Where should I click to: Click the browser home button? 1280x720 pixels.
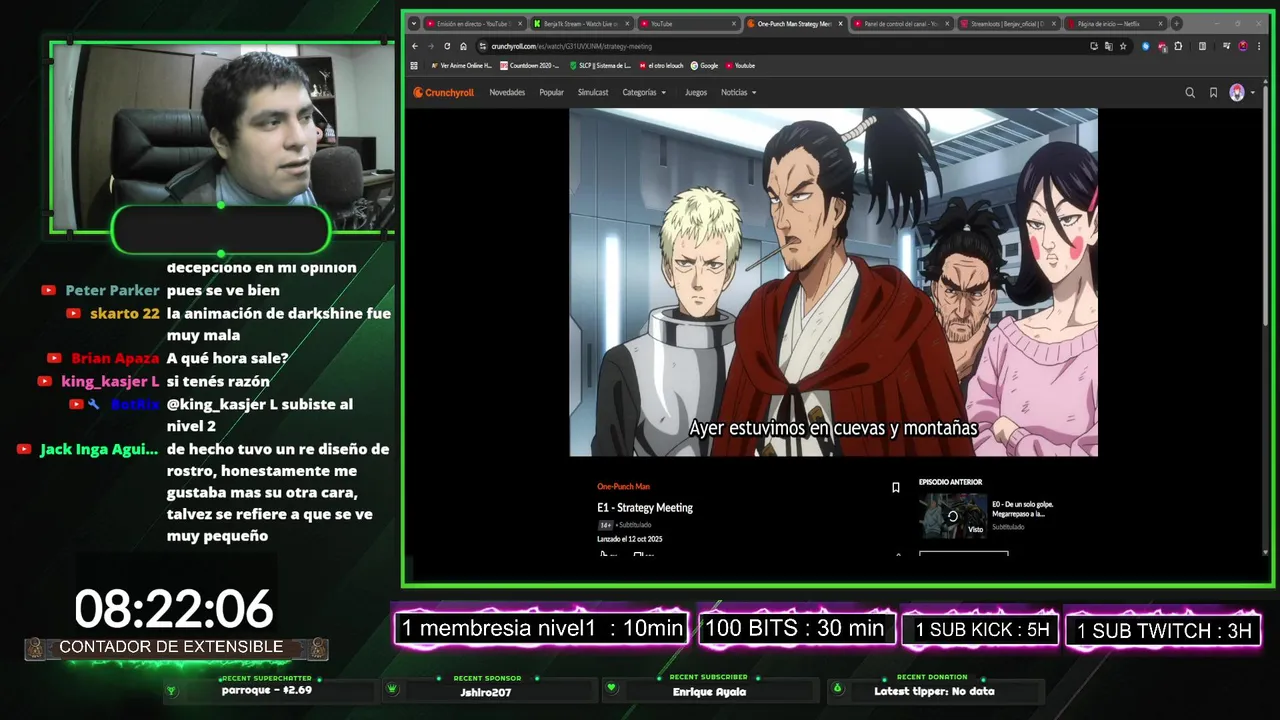click(463, 46)
